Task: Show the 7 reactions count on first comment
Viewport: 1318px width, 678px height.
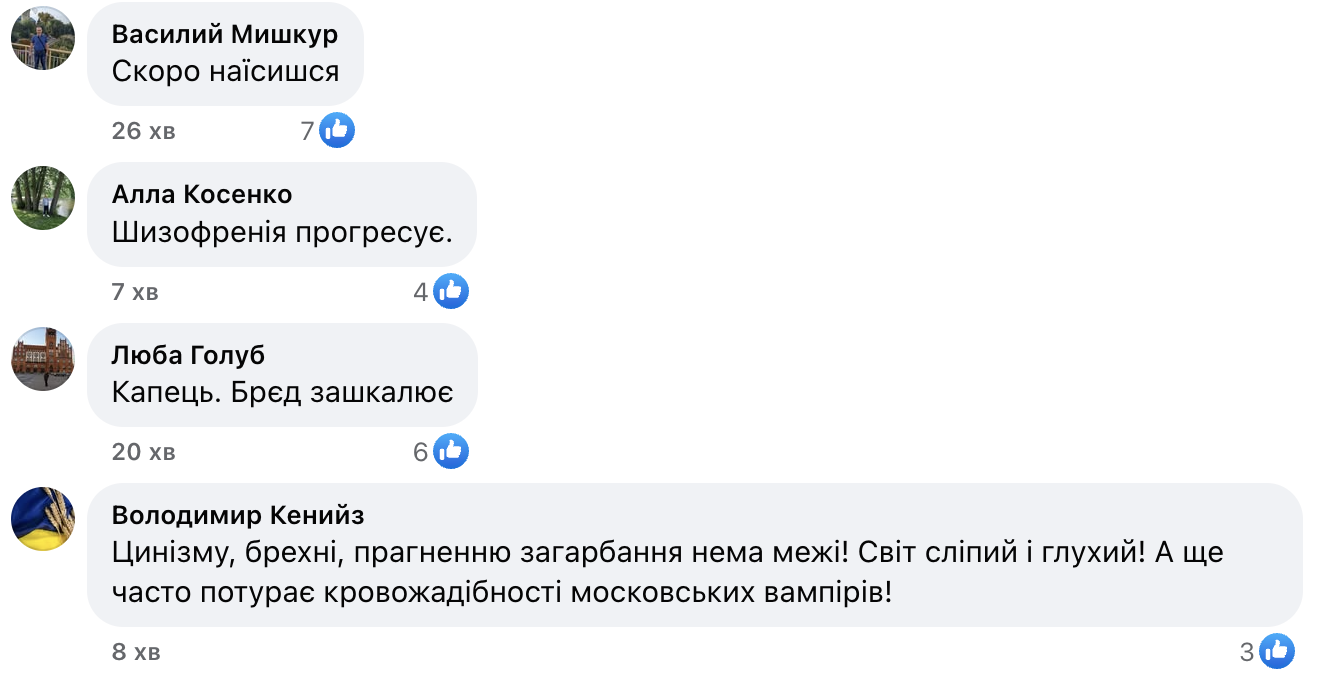Action: click(308, 131)
